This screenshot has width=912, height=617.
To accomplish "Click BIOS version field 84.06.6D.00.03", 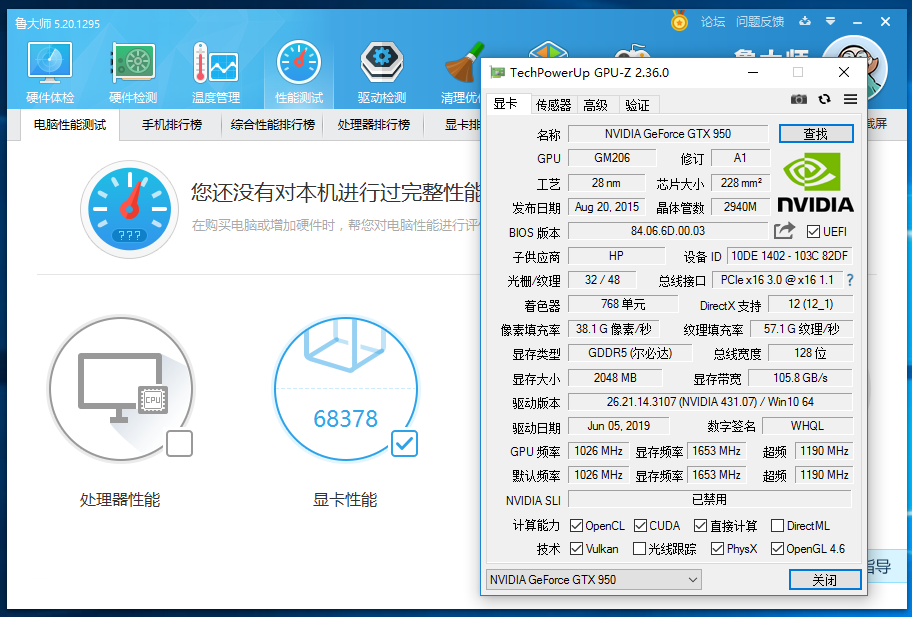I will click(x=668, y=231).
